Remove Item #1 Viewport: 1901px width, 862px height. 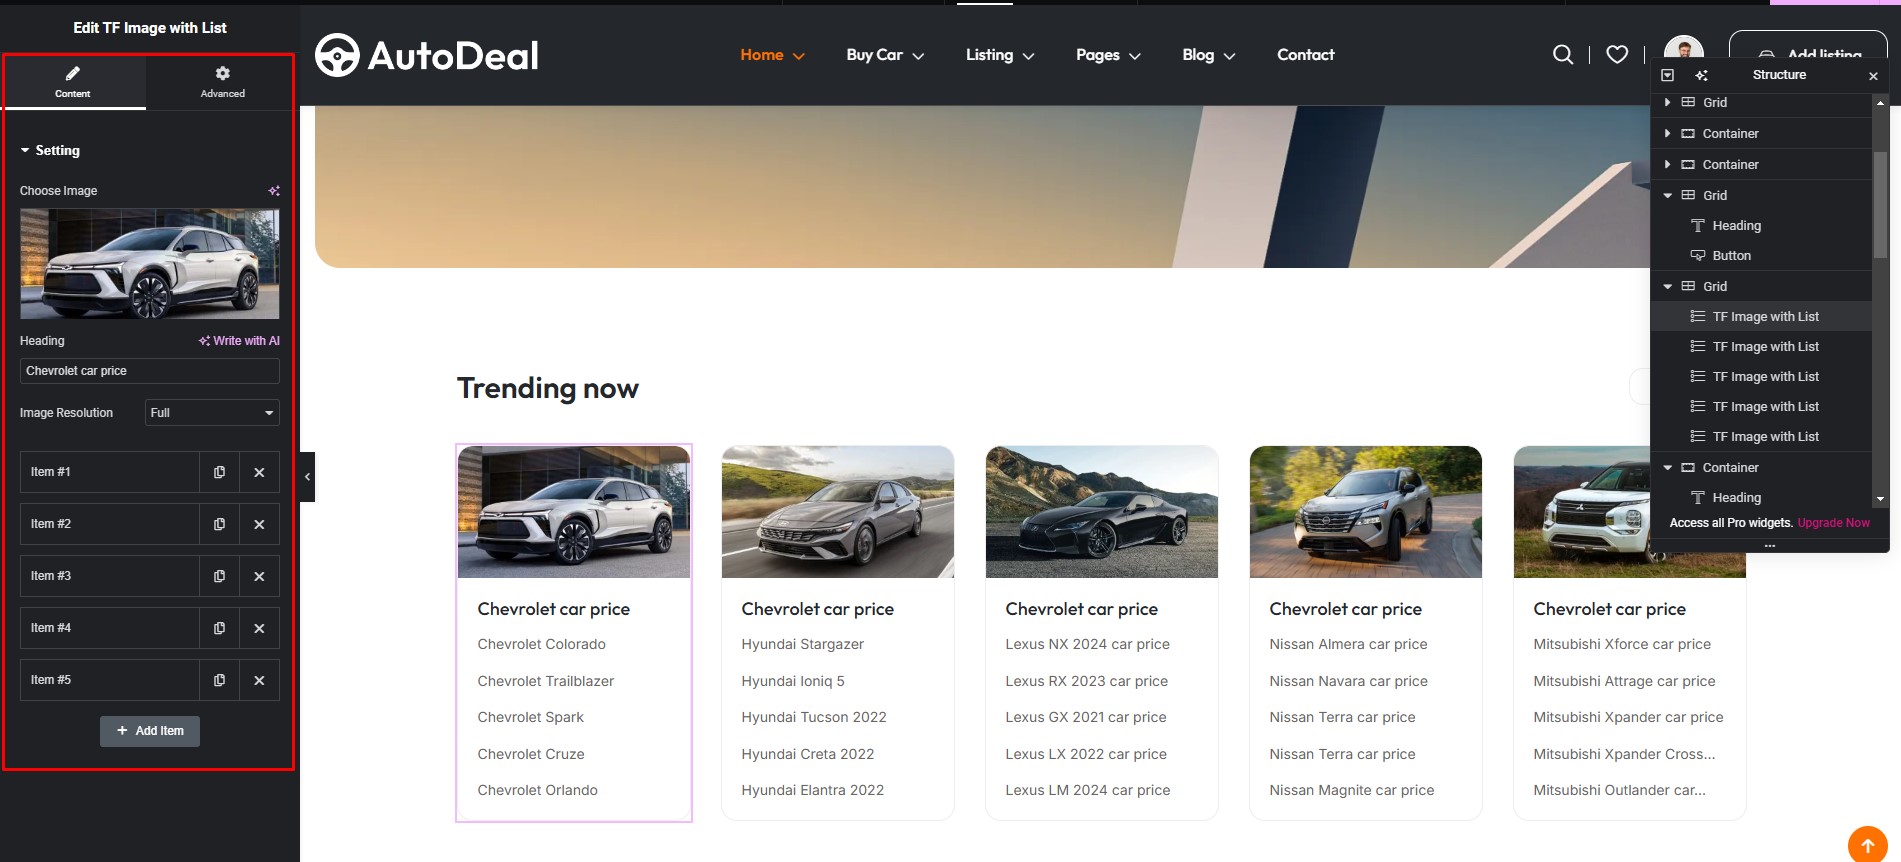click(259, 472)
